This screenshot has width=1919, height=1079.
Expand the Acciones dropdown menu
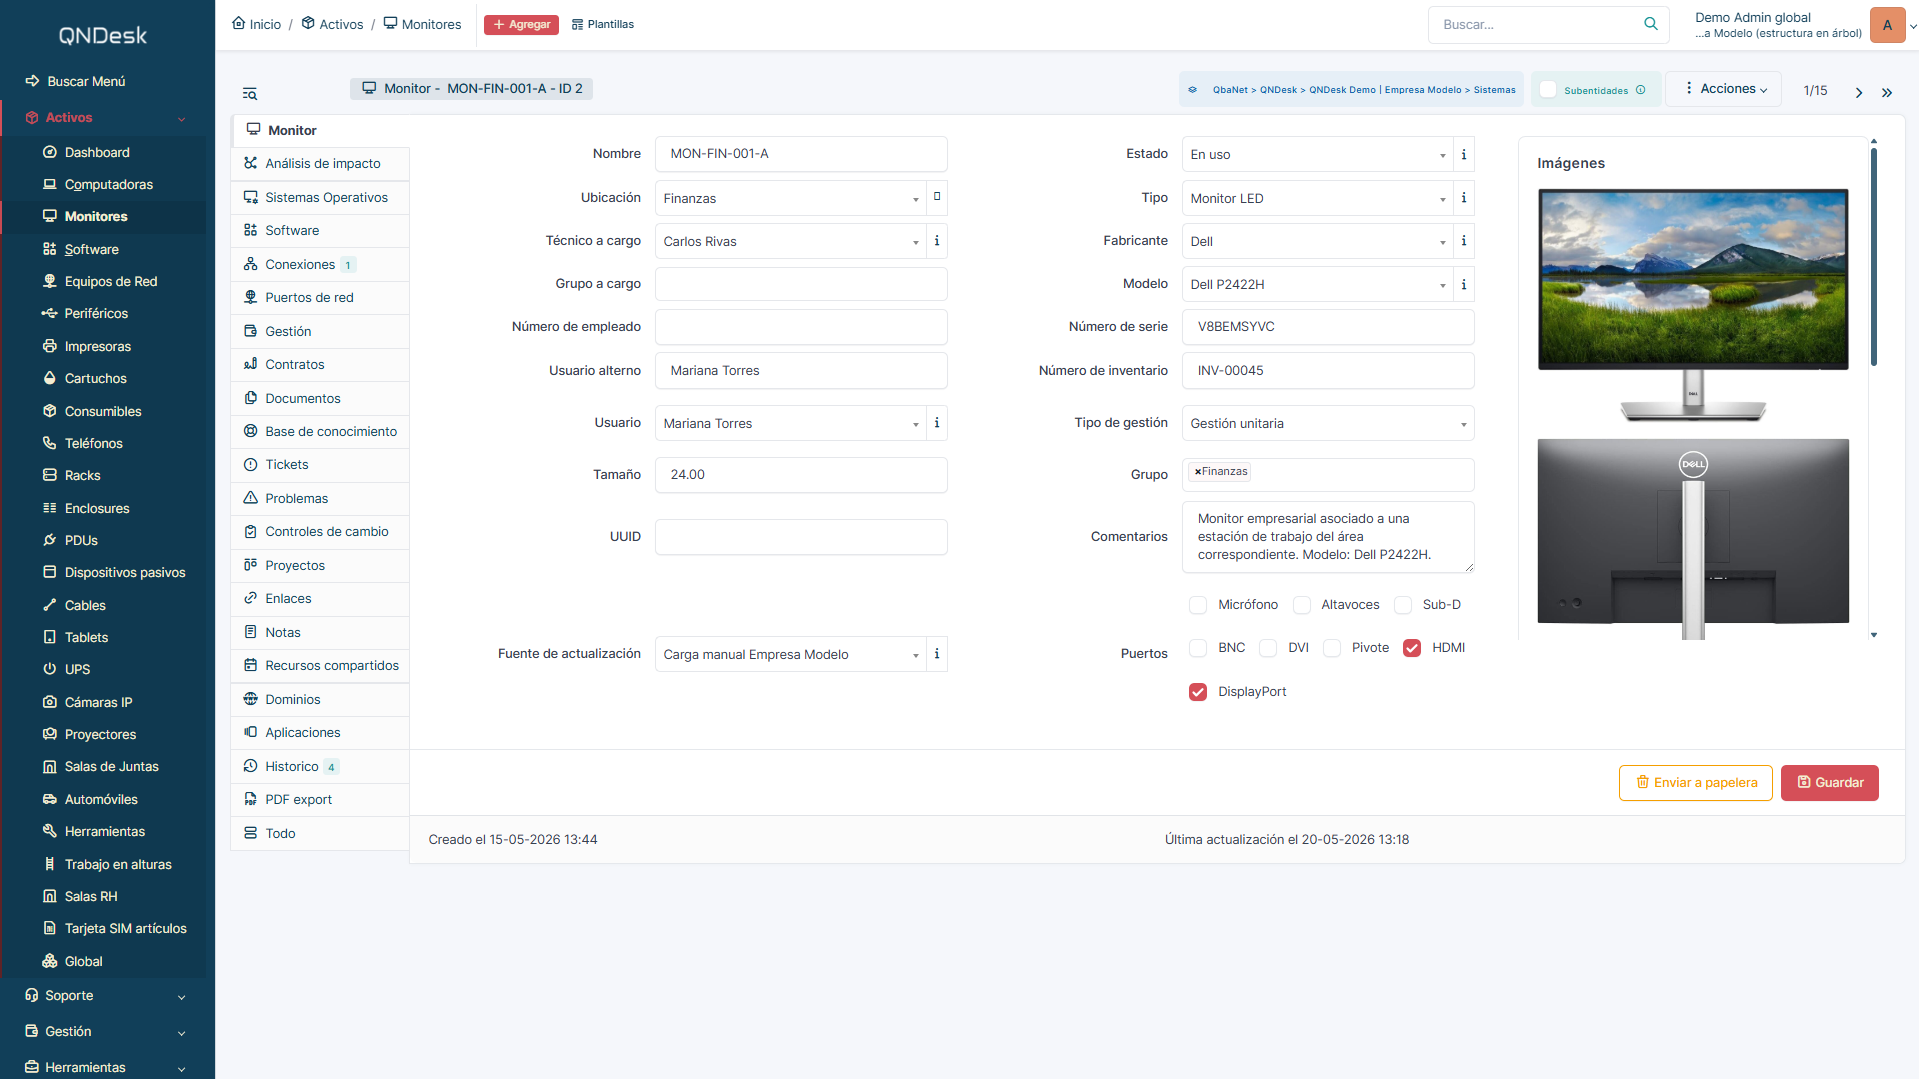click(1724, 89)
